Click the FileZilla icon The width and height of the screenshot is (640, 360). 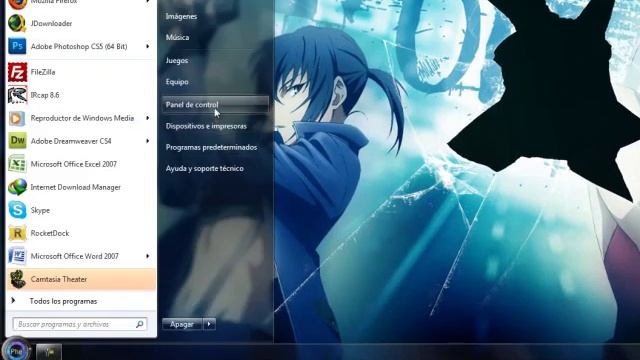pyautogui.click(x=17, y=72)
